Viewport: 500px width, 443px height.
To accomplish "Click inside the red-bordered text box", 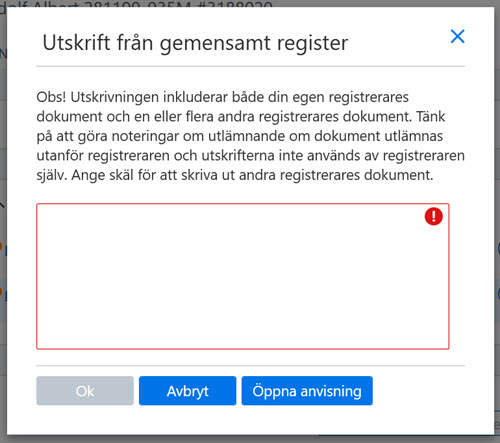I will click(x=243, y=276).
